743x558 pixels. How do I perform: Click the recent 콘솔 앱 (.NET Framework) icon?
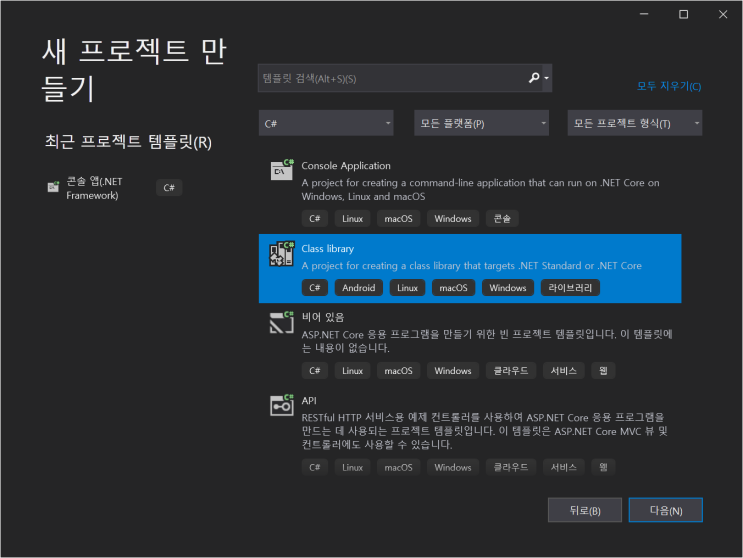click(x=53, y=187)
